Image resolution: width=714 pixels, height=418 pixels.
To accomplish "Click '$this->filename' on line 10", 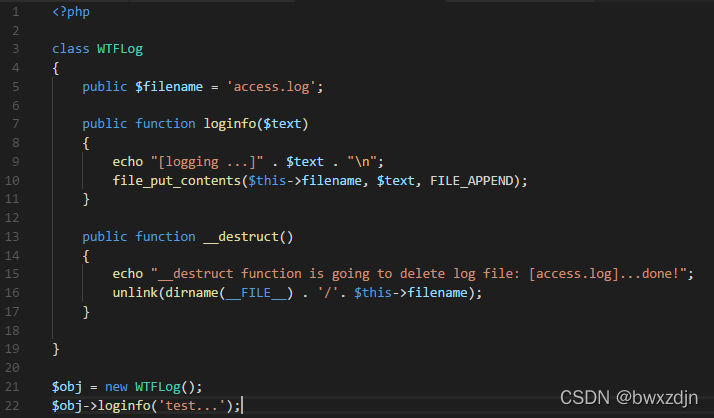I will 305,181.
